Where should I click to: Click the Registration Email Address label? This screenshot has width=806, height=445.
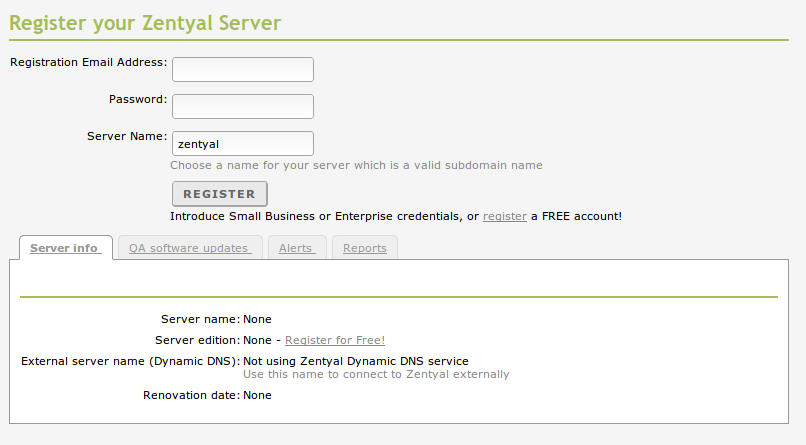coord(88,62)
